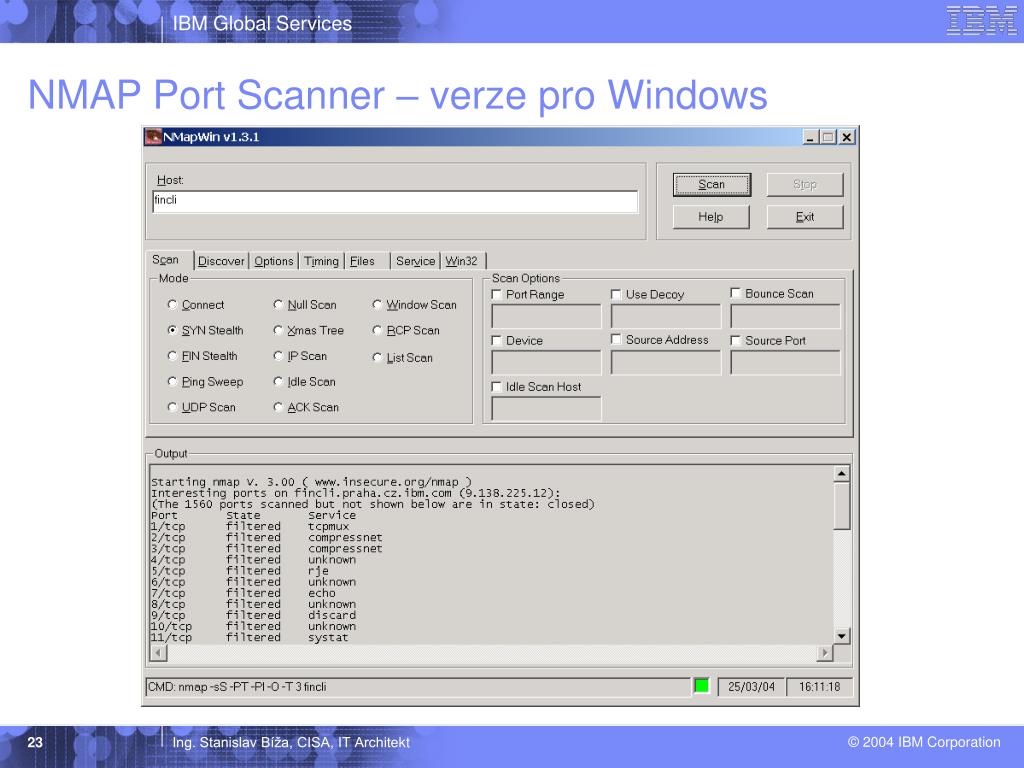
Task: Click the '9/tcp filtered discard' output row
Action: coord(253,615)
